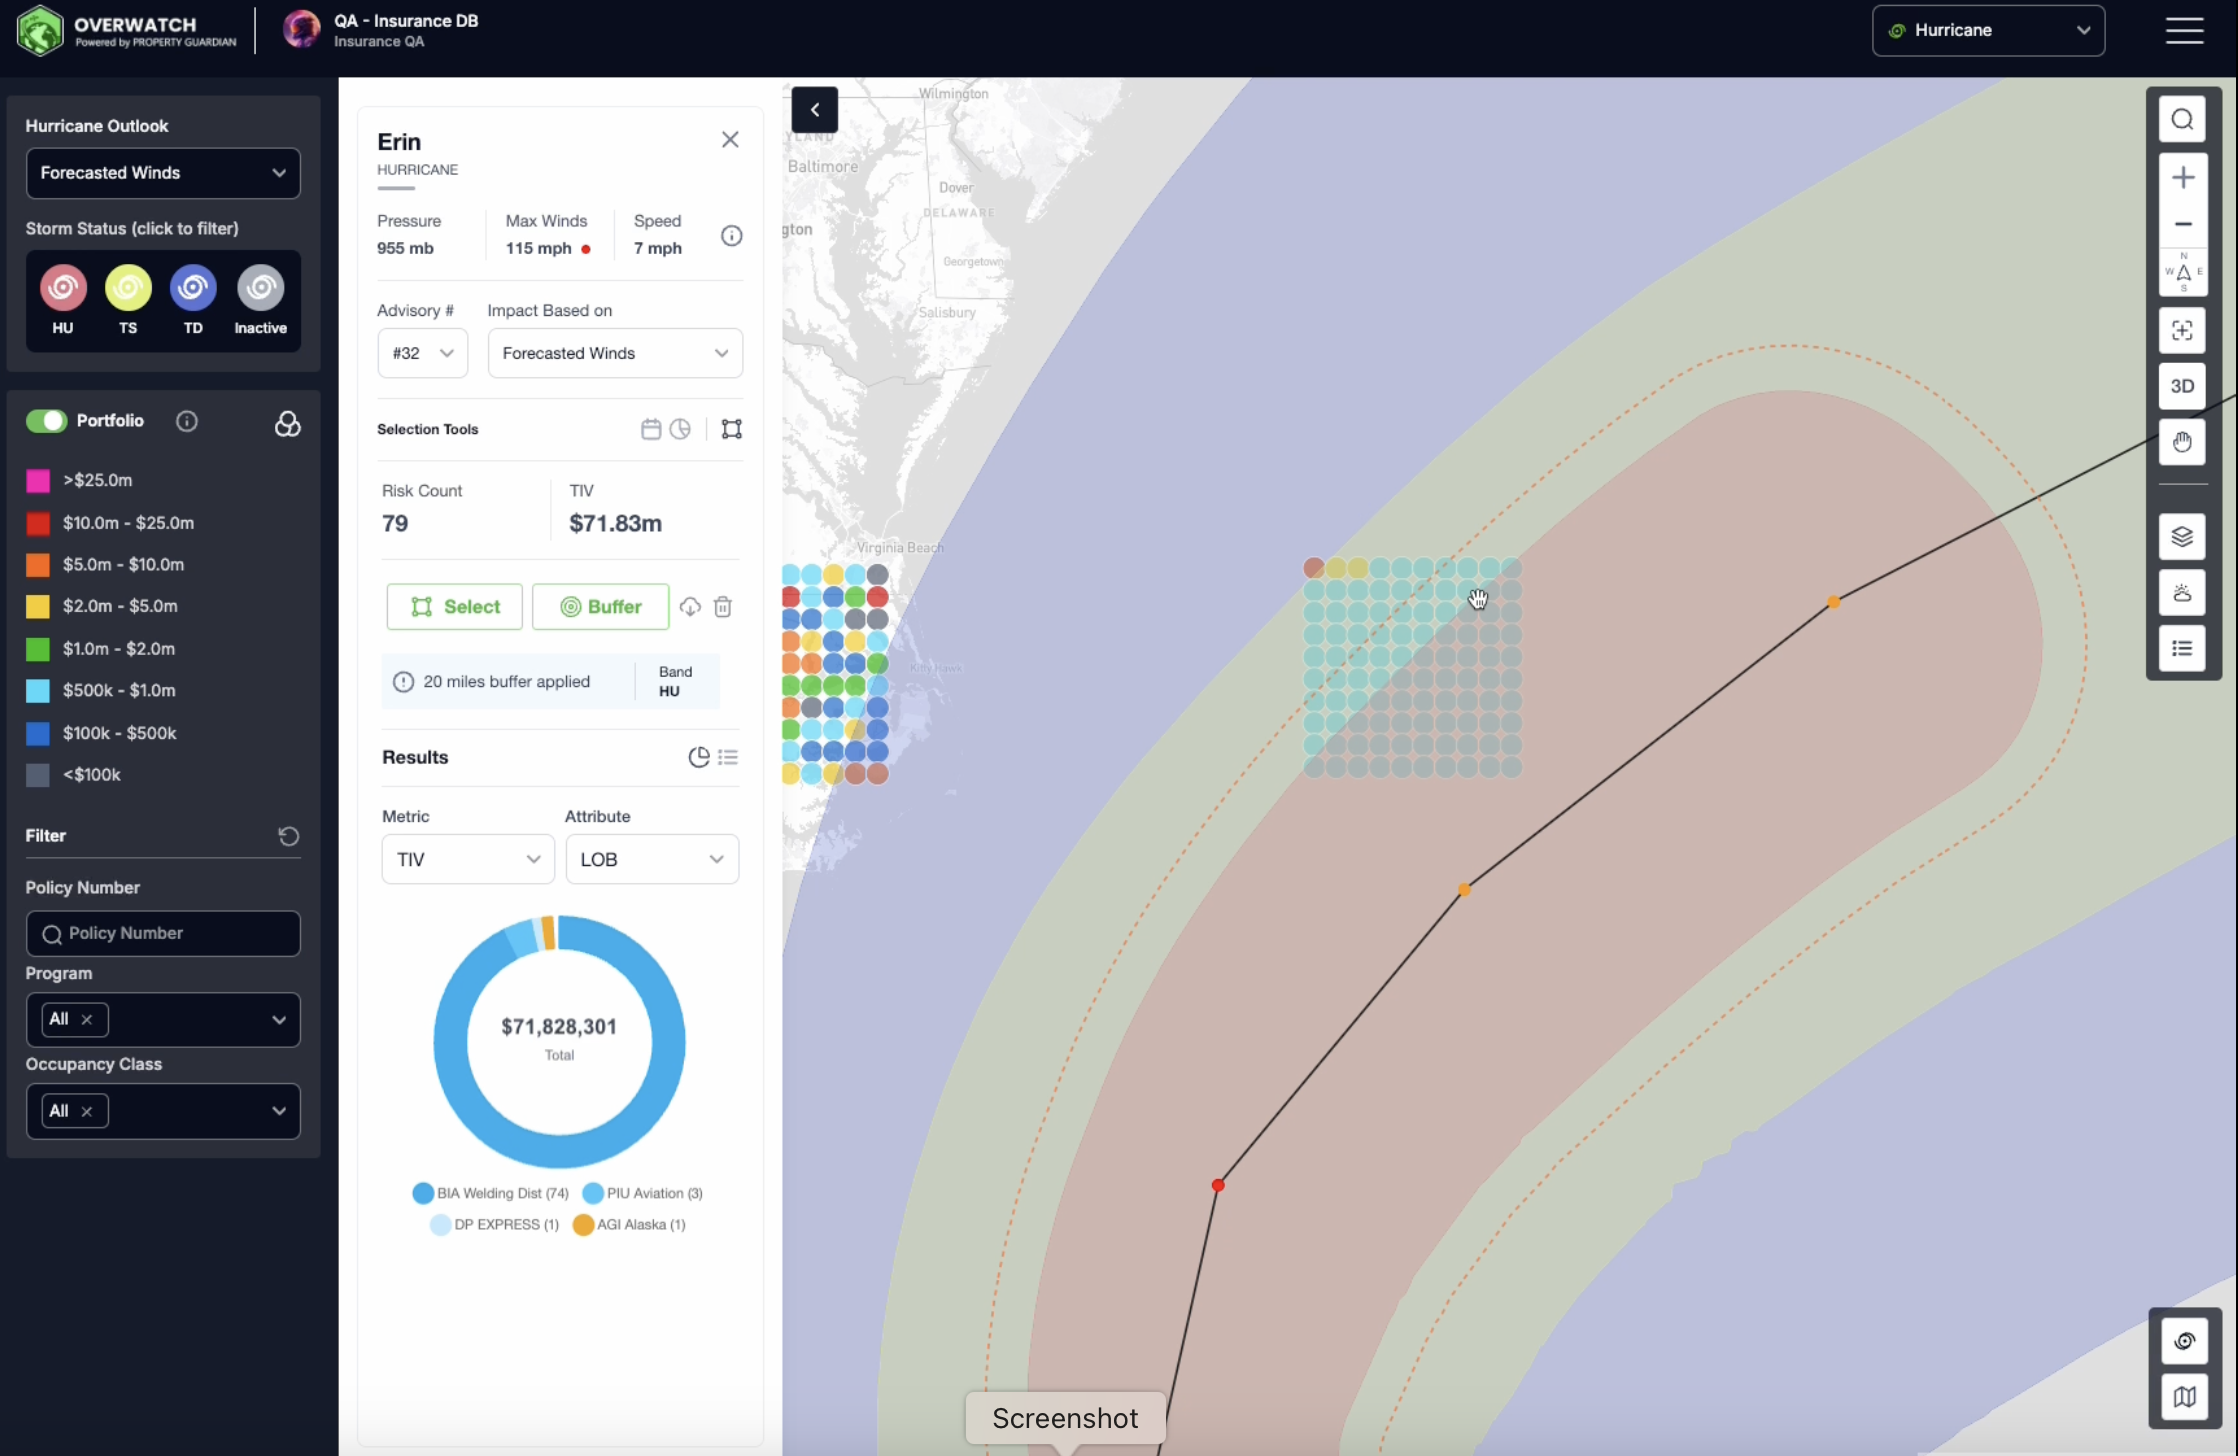Screen dimensions: 2238x1456
Task: Delete selection with trash icon
Action: [x=723, y=607]
